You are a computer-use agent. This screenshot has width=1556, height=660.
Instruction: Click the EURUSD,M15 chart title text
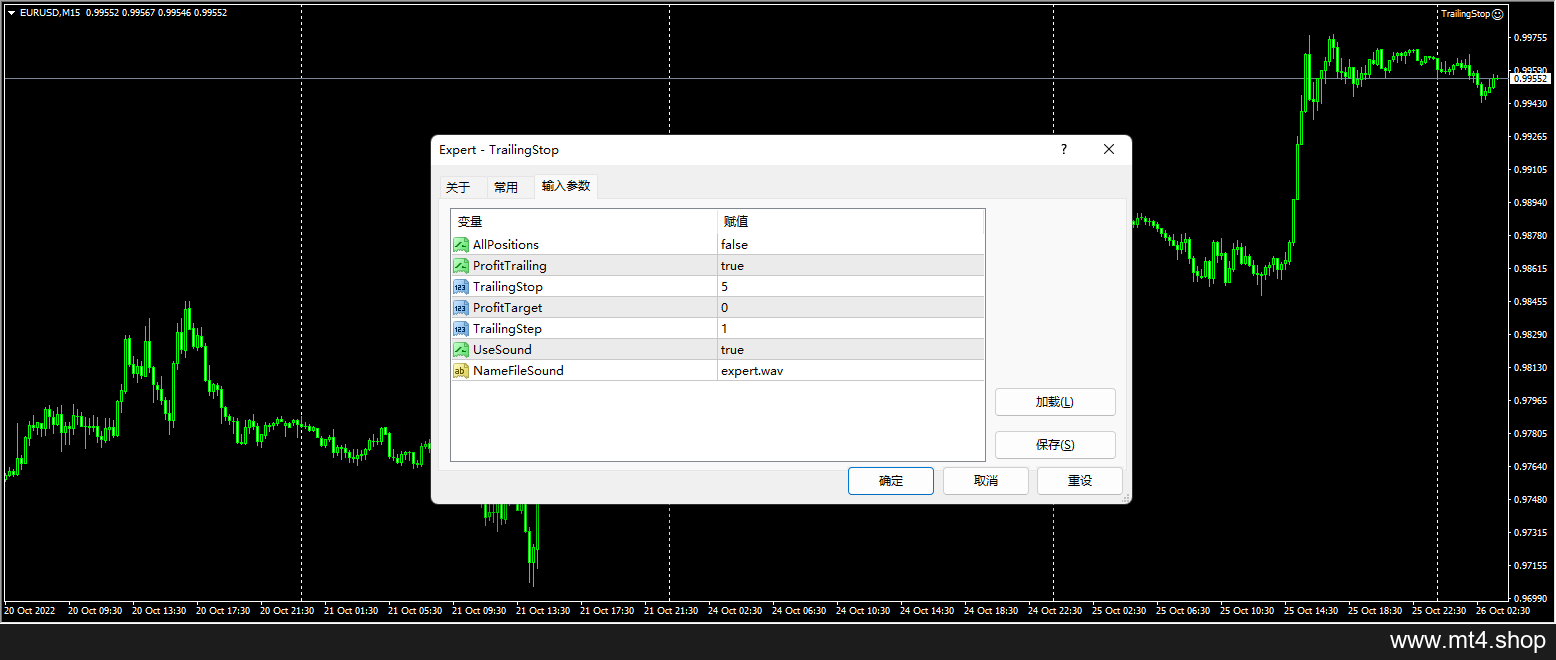coord(50,13)
